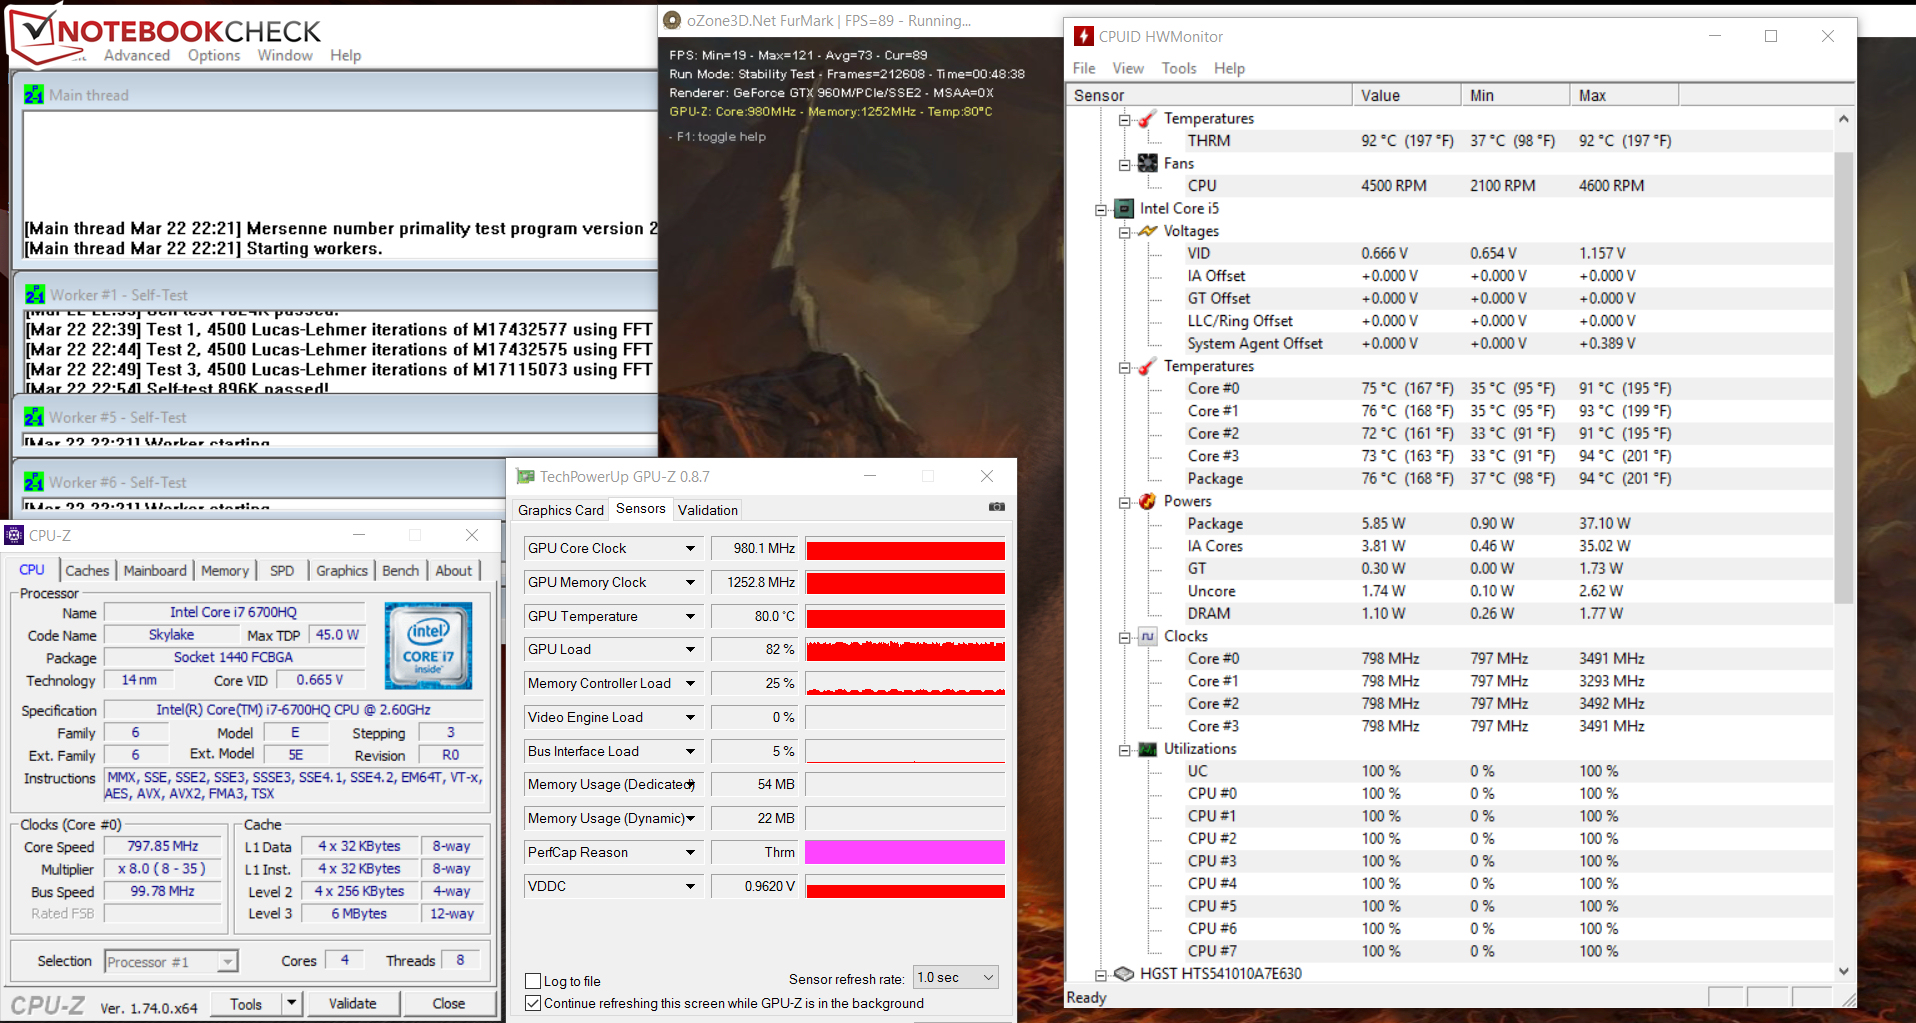This screenshot has width=1916, height=1023.
Task: Click the Validate button in CPU-Z
Action: click(353, 1003)
